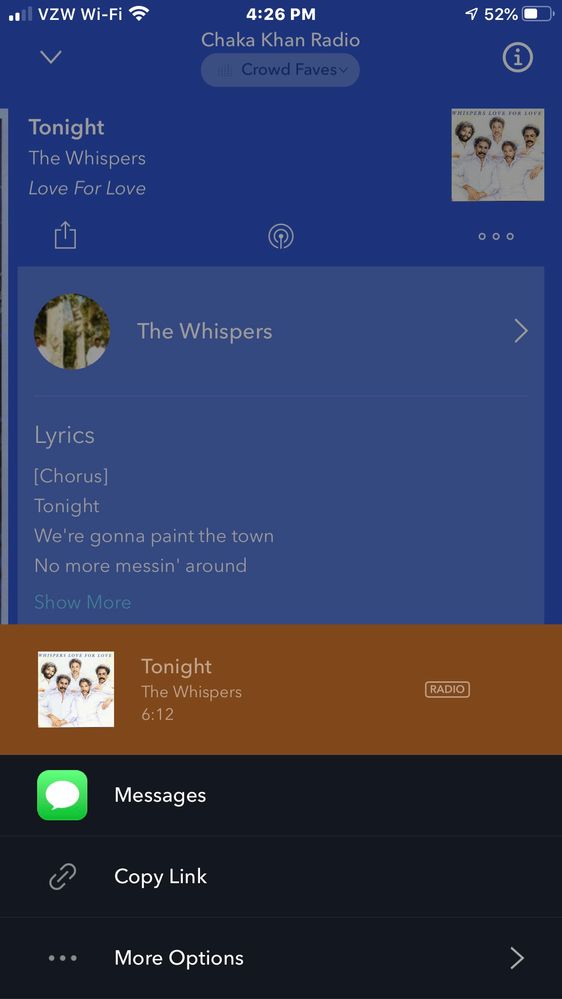Open the three-dot more menu
The width and height of the screenshot is (562, 999).
click(x=496, y=236)
